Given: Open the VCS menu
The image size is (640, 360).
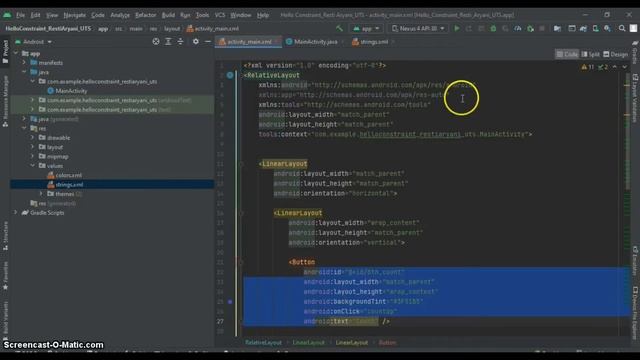Looking at the screenshot, I should click(220, 15).
